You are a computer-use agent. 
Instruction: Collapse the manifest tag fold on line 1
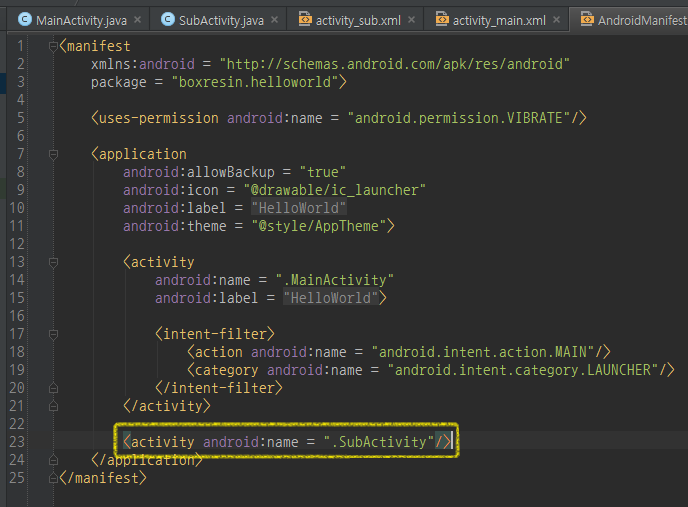point(54,46)
